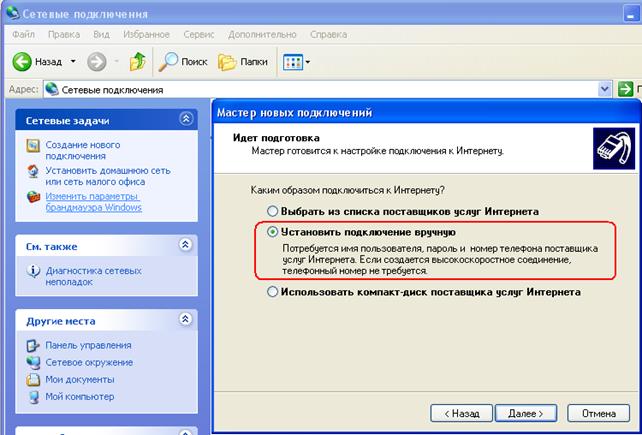642x435 pixels.
Task: Click Каким образом подключиться к Интернету text
Action: coord(348,190)
